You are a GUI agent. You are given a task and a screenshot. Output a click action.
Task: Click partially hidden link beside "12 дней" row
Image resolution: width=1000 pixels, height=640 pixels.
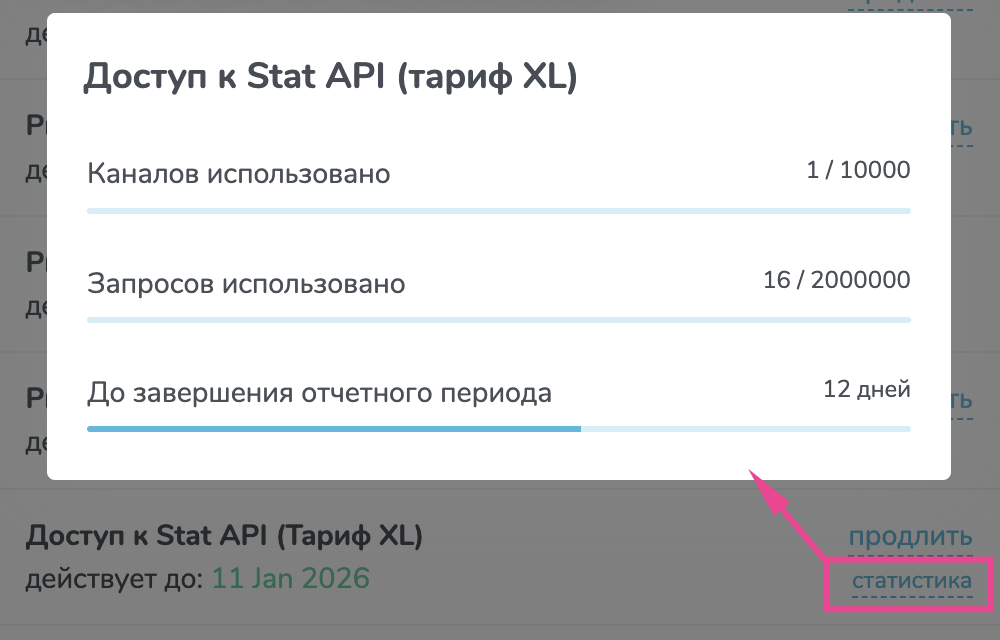pos(962,402)
